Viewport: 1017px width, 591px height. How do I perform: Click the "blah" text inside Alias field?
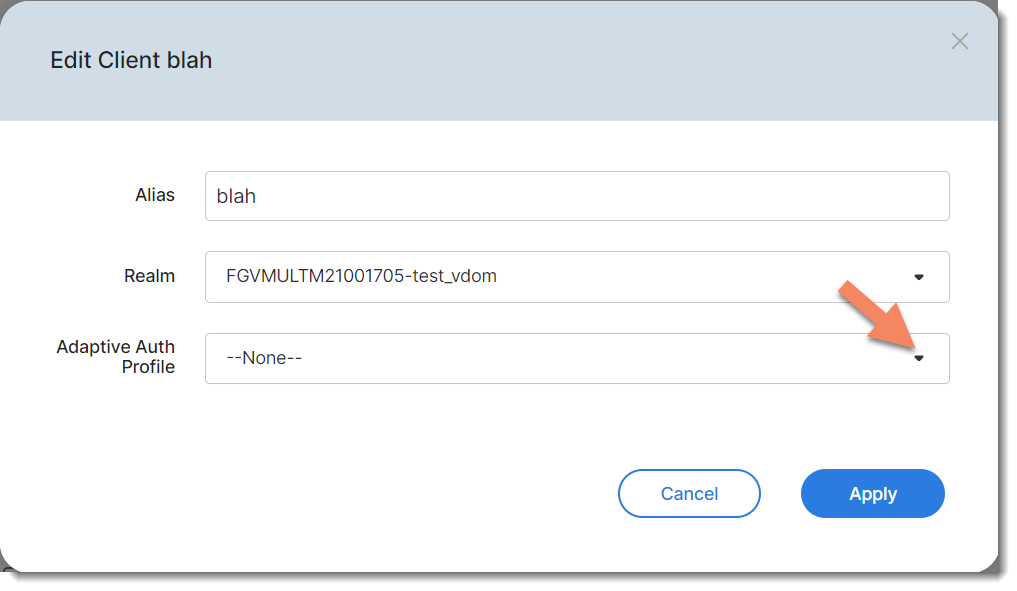(x=236, y=196)
